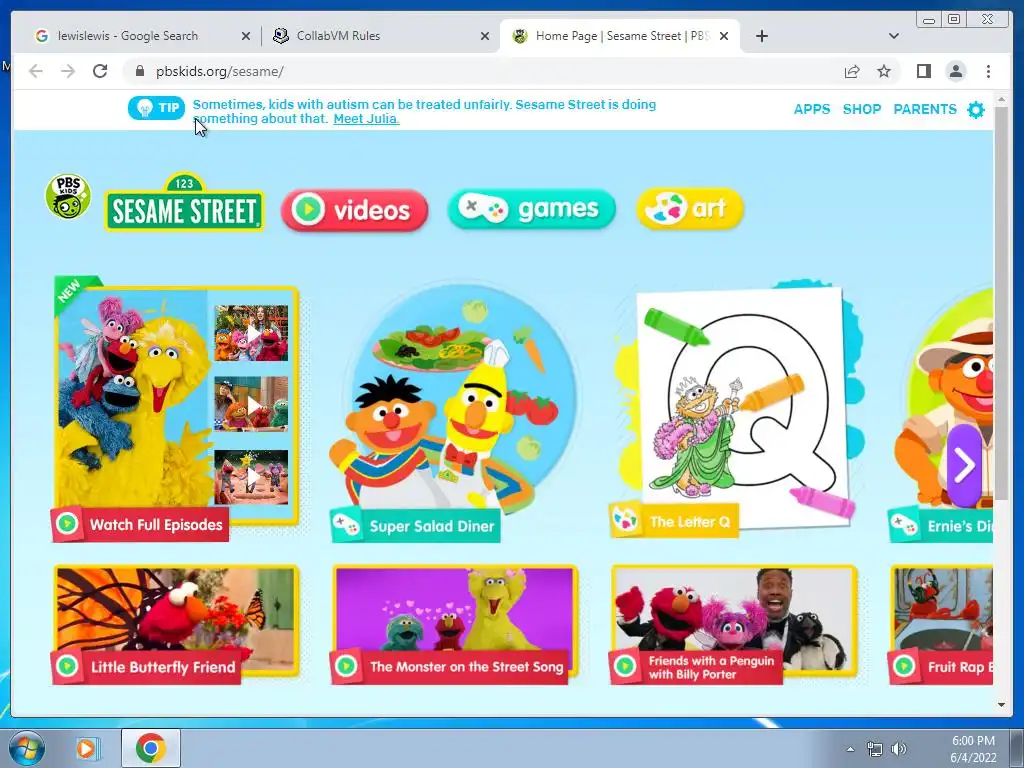The image size is (1024, 768).
Task: Go back with the browser back arrow
Action: pos(36,71)
